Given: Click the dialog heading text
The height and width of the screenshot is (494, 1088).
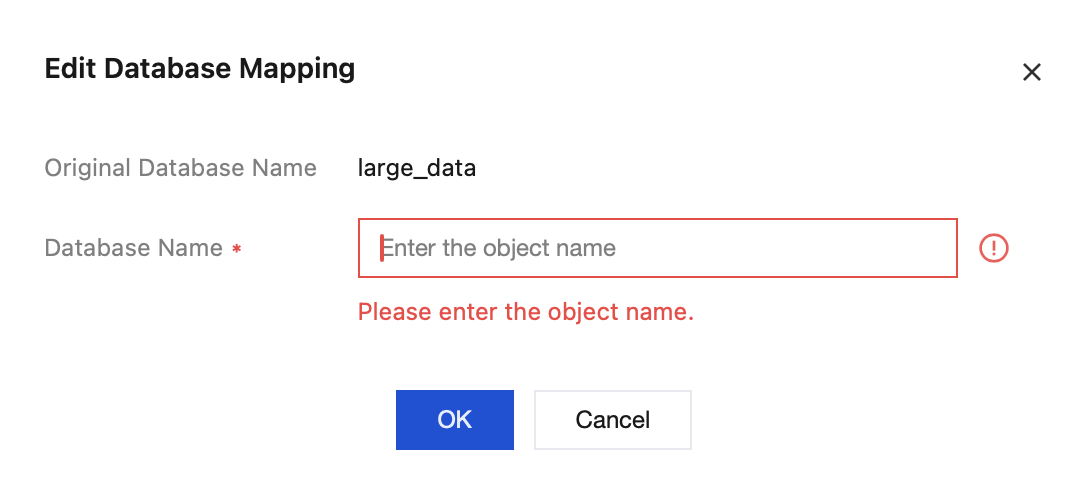Looking at the screenshot, I should click(x=200, y=69).
